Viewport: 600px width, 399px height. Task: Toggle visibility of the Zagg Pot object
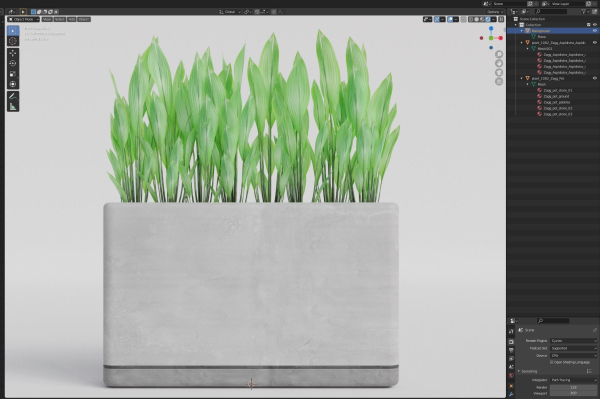pos(595,78)
